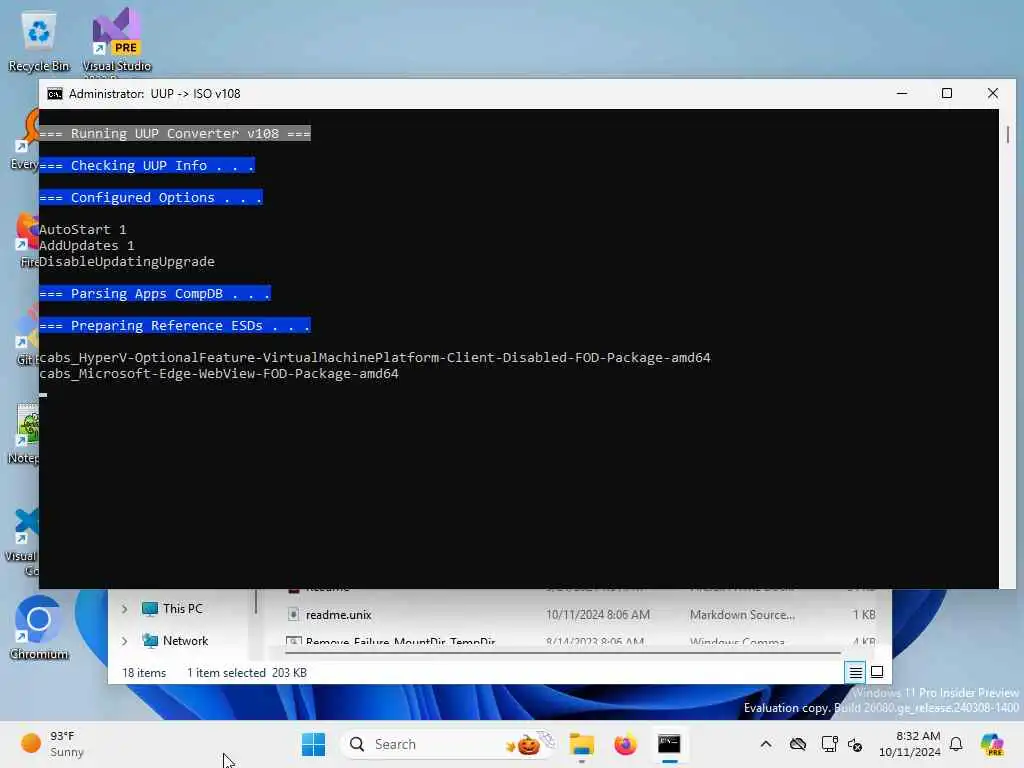Screen dimensions: 1024x768
Task: Select Remove_Failure_MountDir_TempDir file row
Action: click(580, 641)
